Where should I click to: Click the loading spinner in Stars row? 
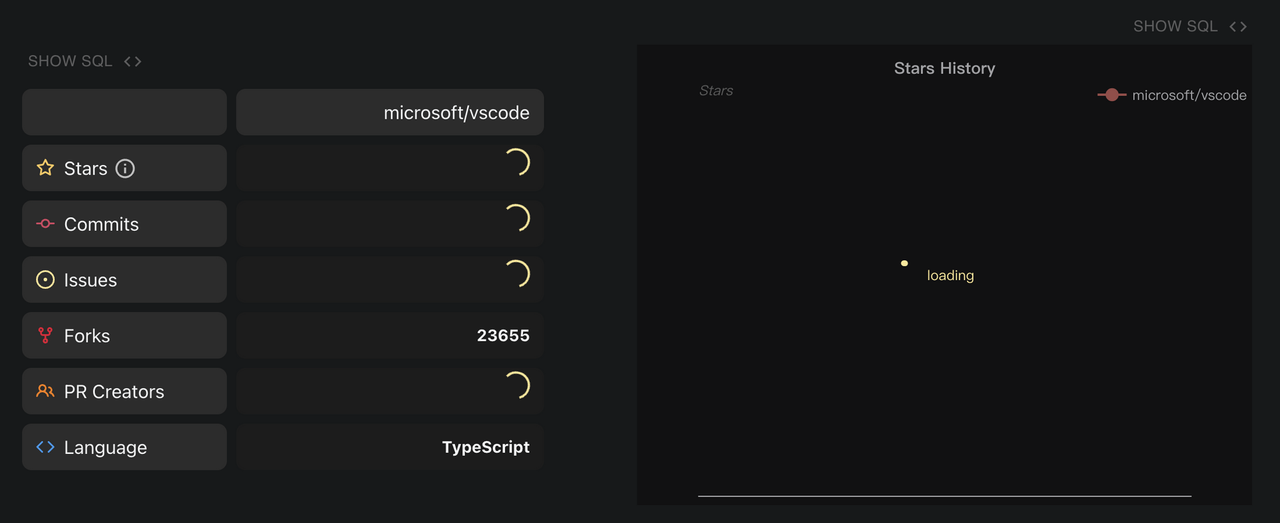click(x=516, y=163)
